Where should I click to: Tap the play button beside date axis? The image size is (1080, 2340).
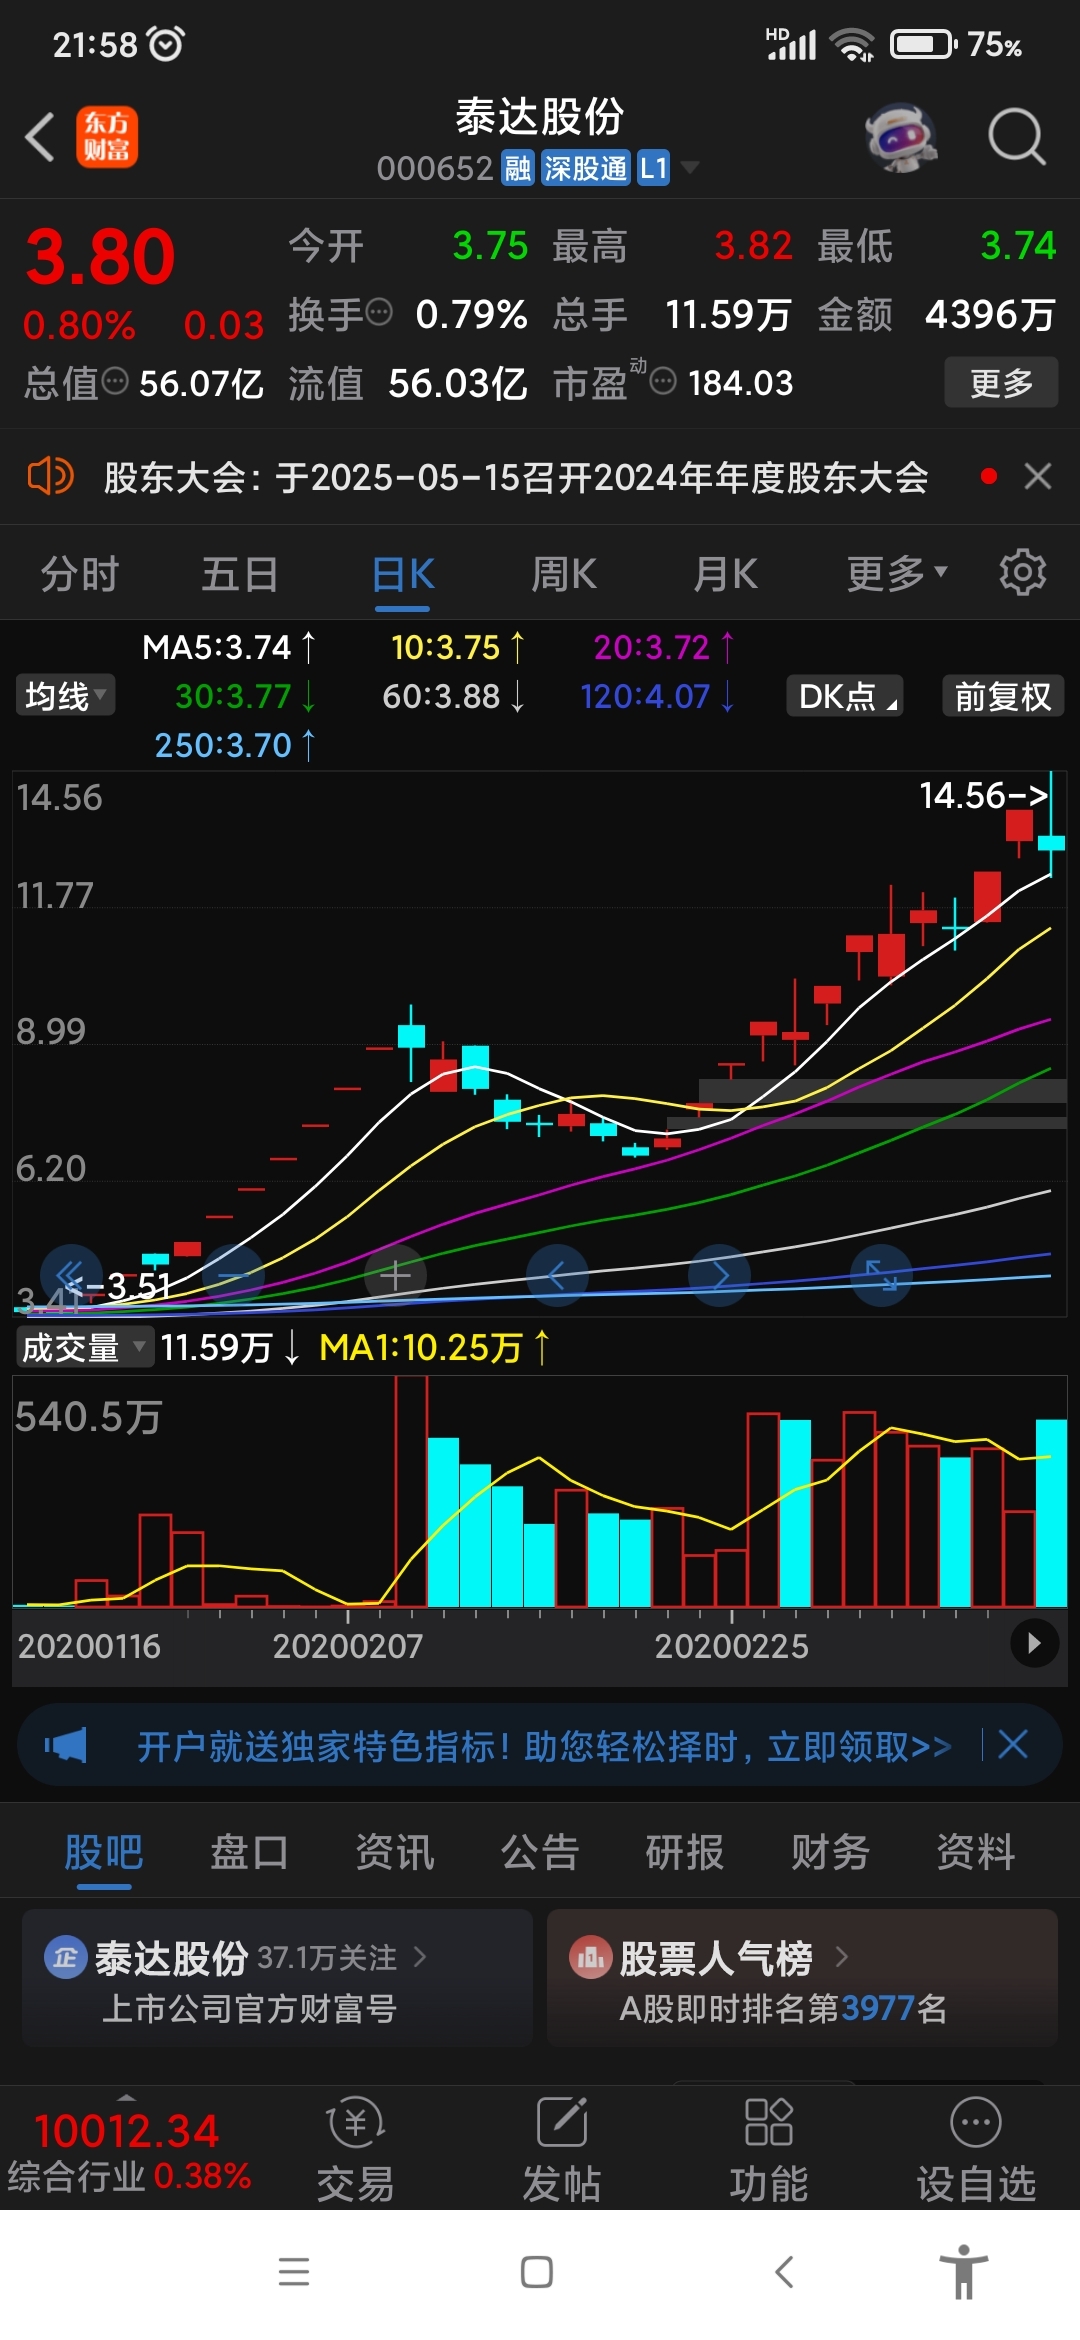pyautogui.click(x=1034, y=1643)
